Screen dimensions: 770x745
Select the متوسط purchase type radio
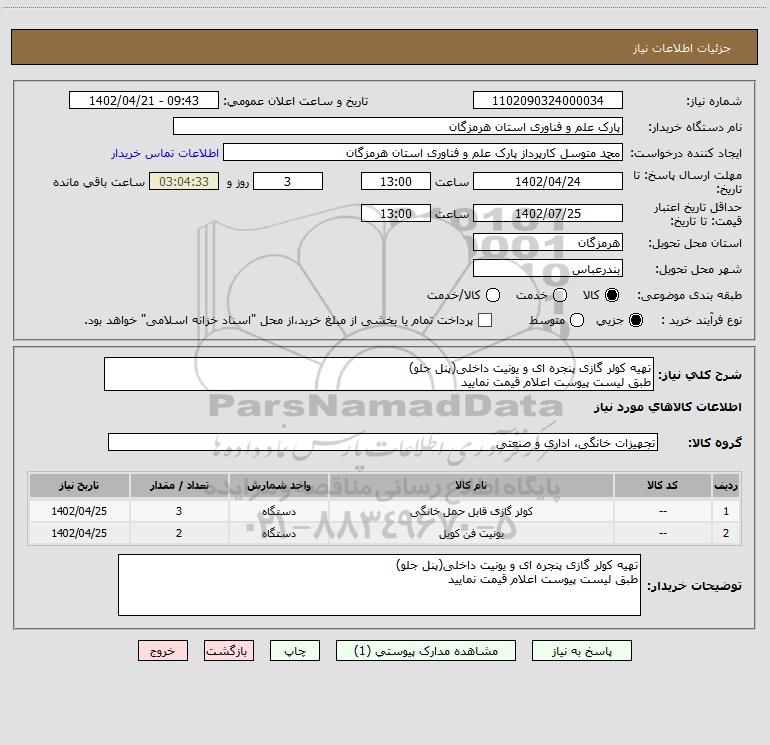pyautogui.click(x=577, y=320)
